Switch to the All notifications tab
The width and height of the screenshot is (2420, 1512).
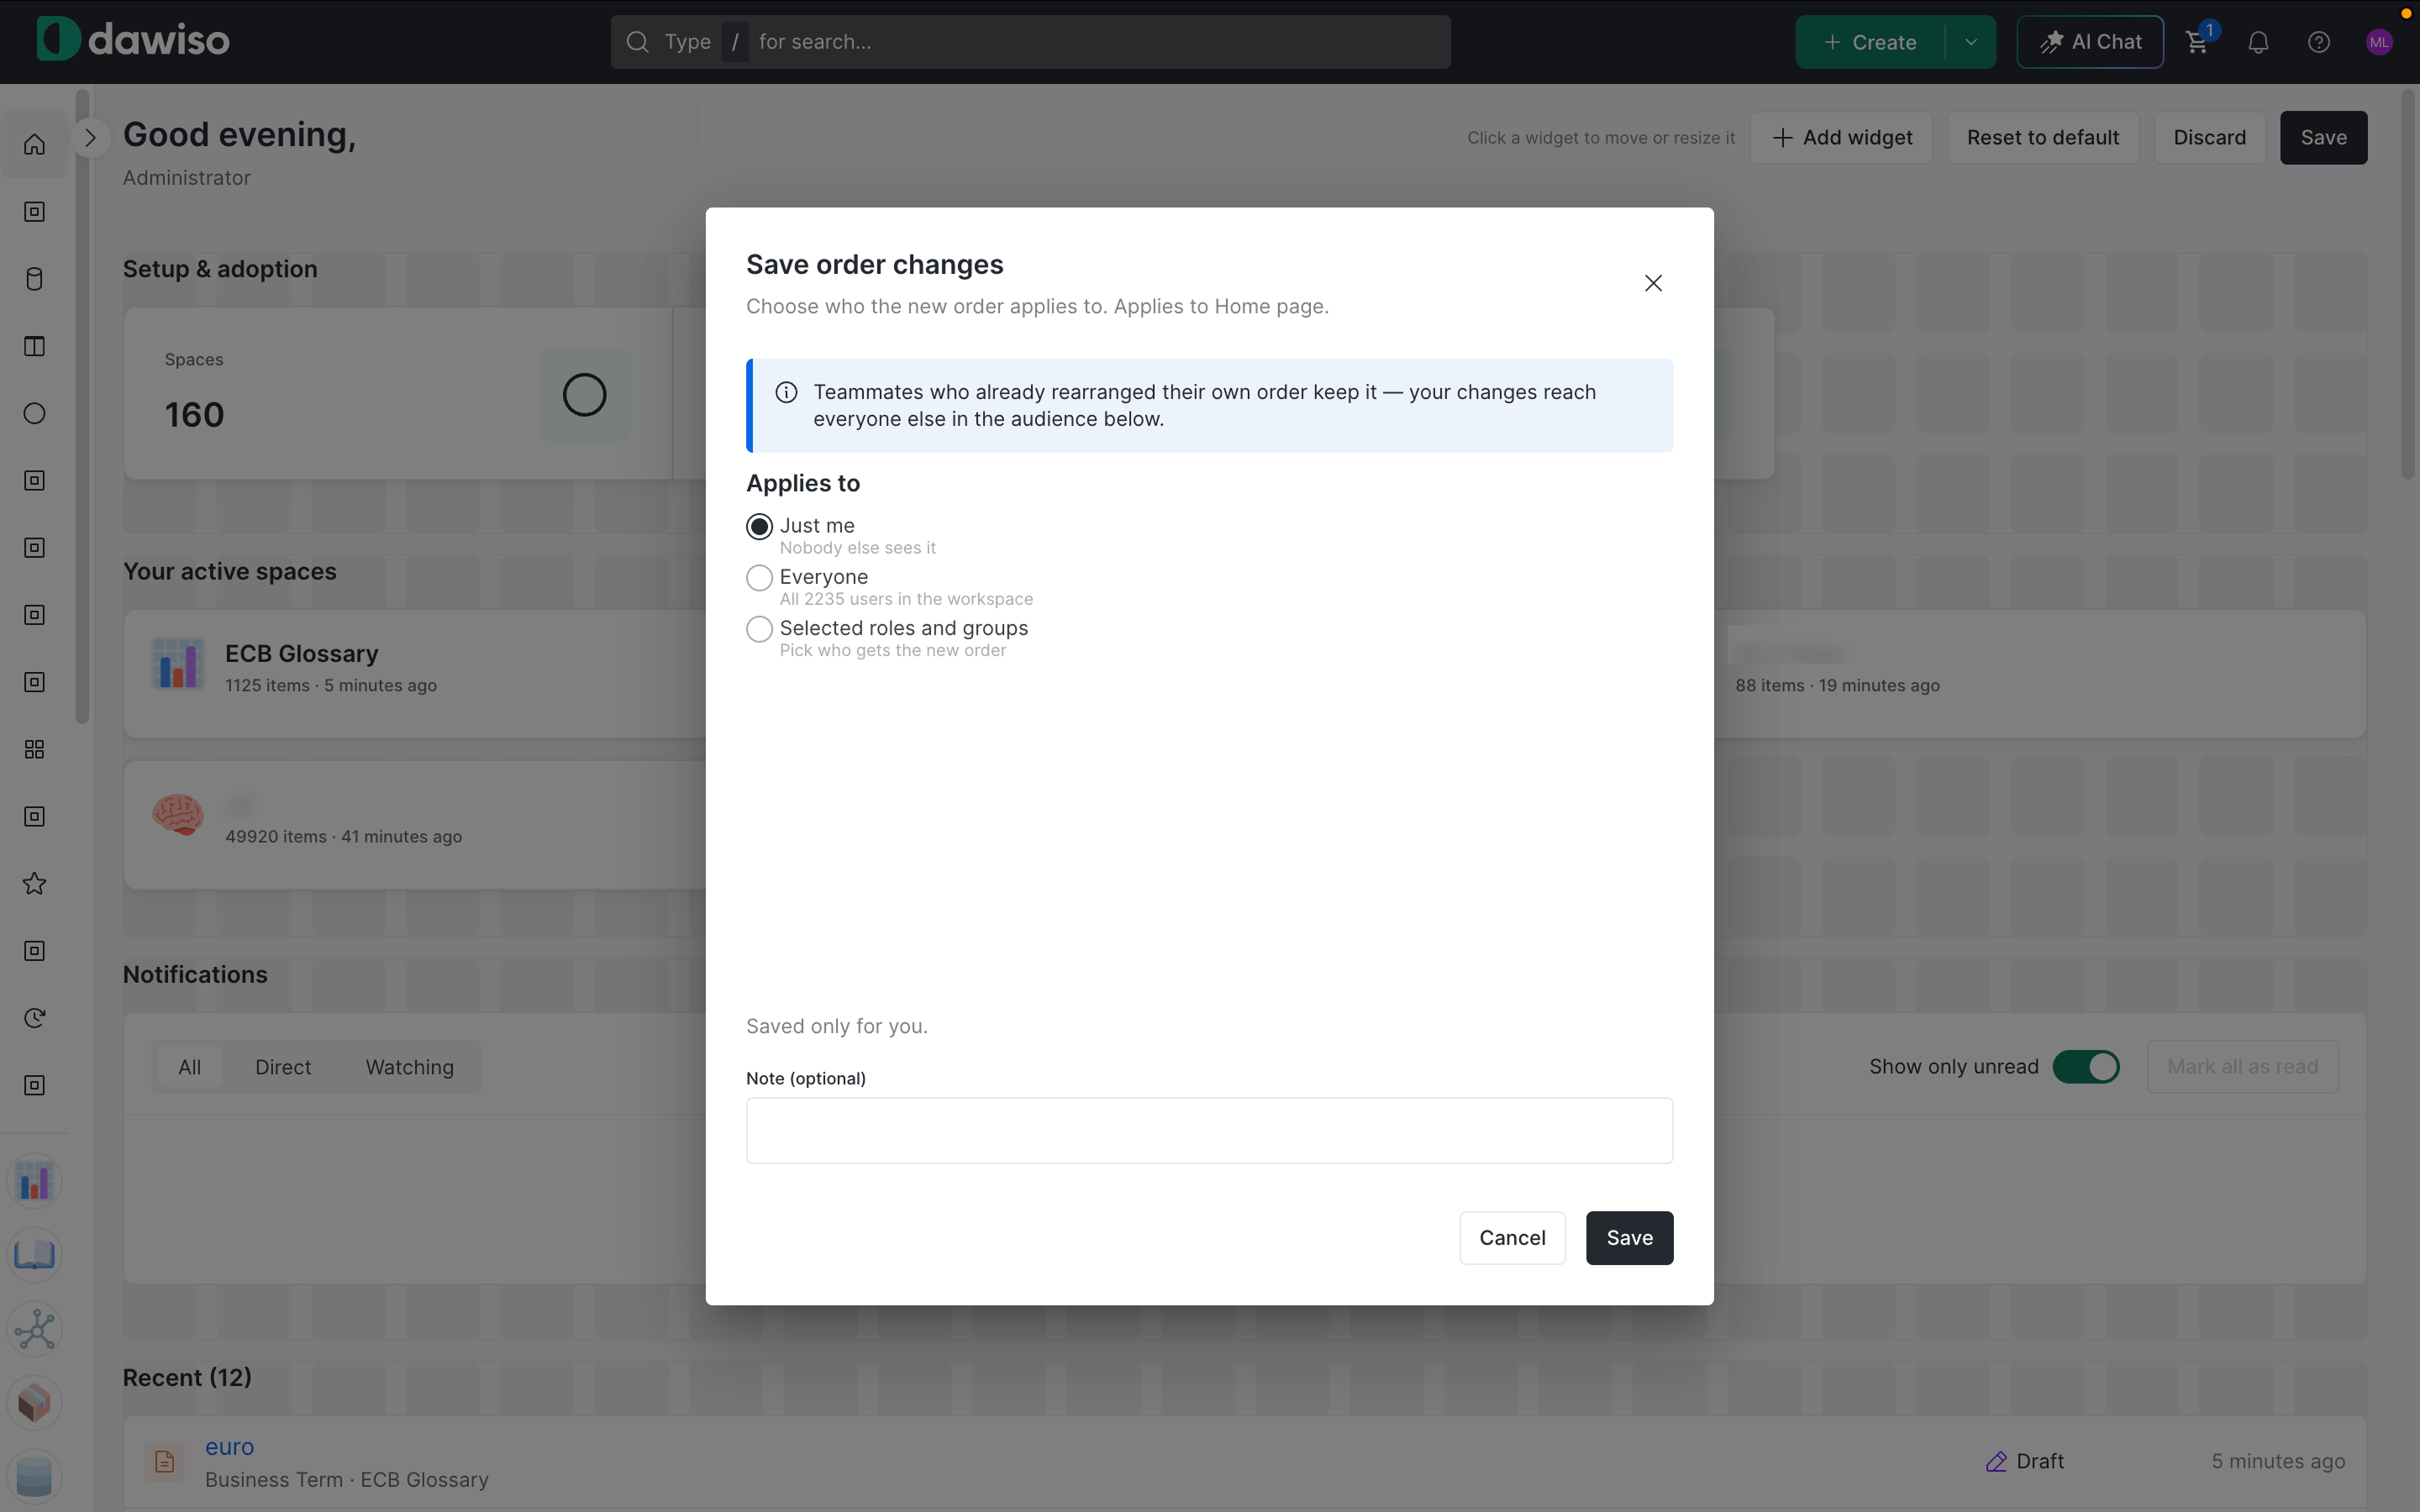[190, 1067]
